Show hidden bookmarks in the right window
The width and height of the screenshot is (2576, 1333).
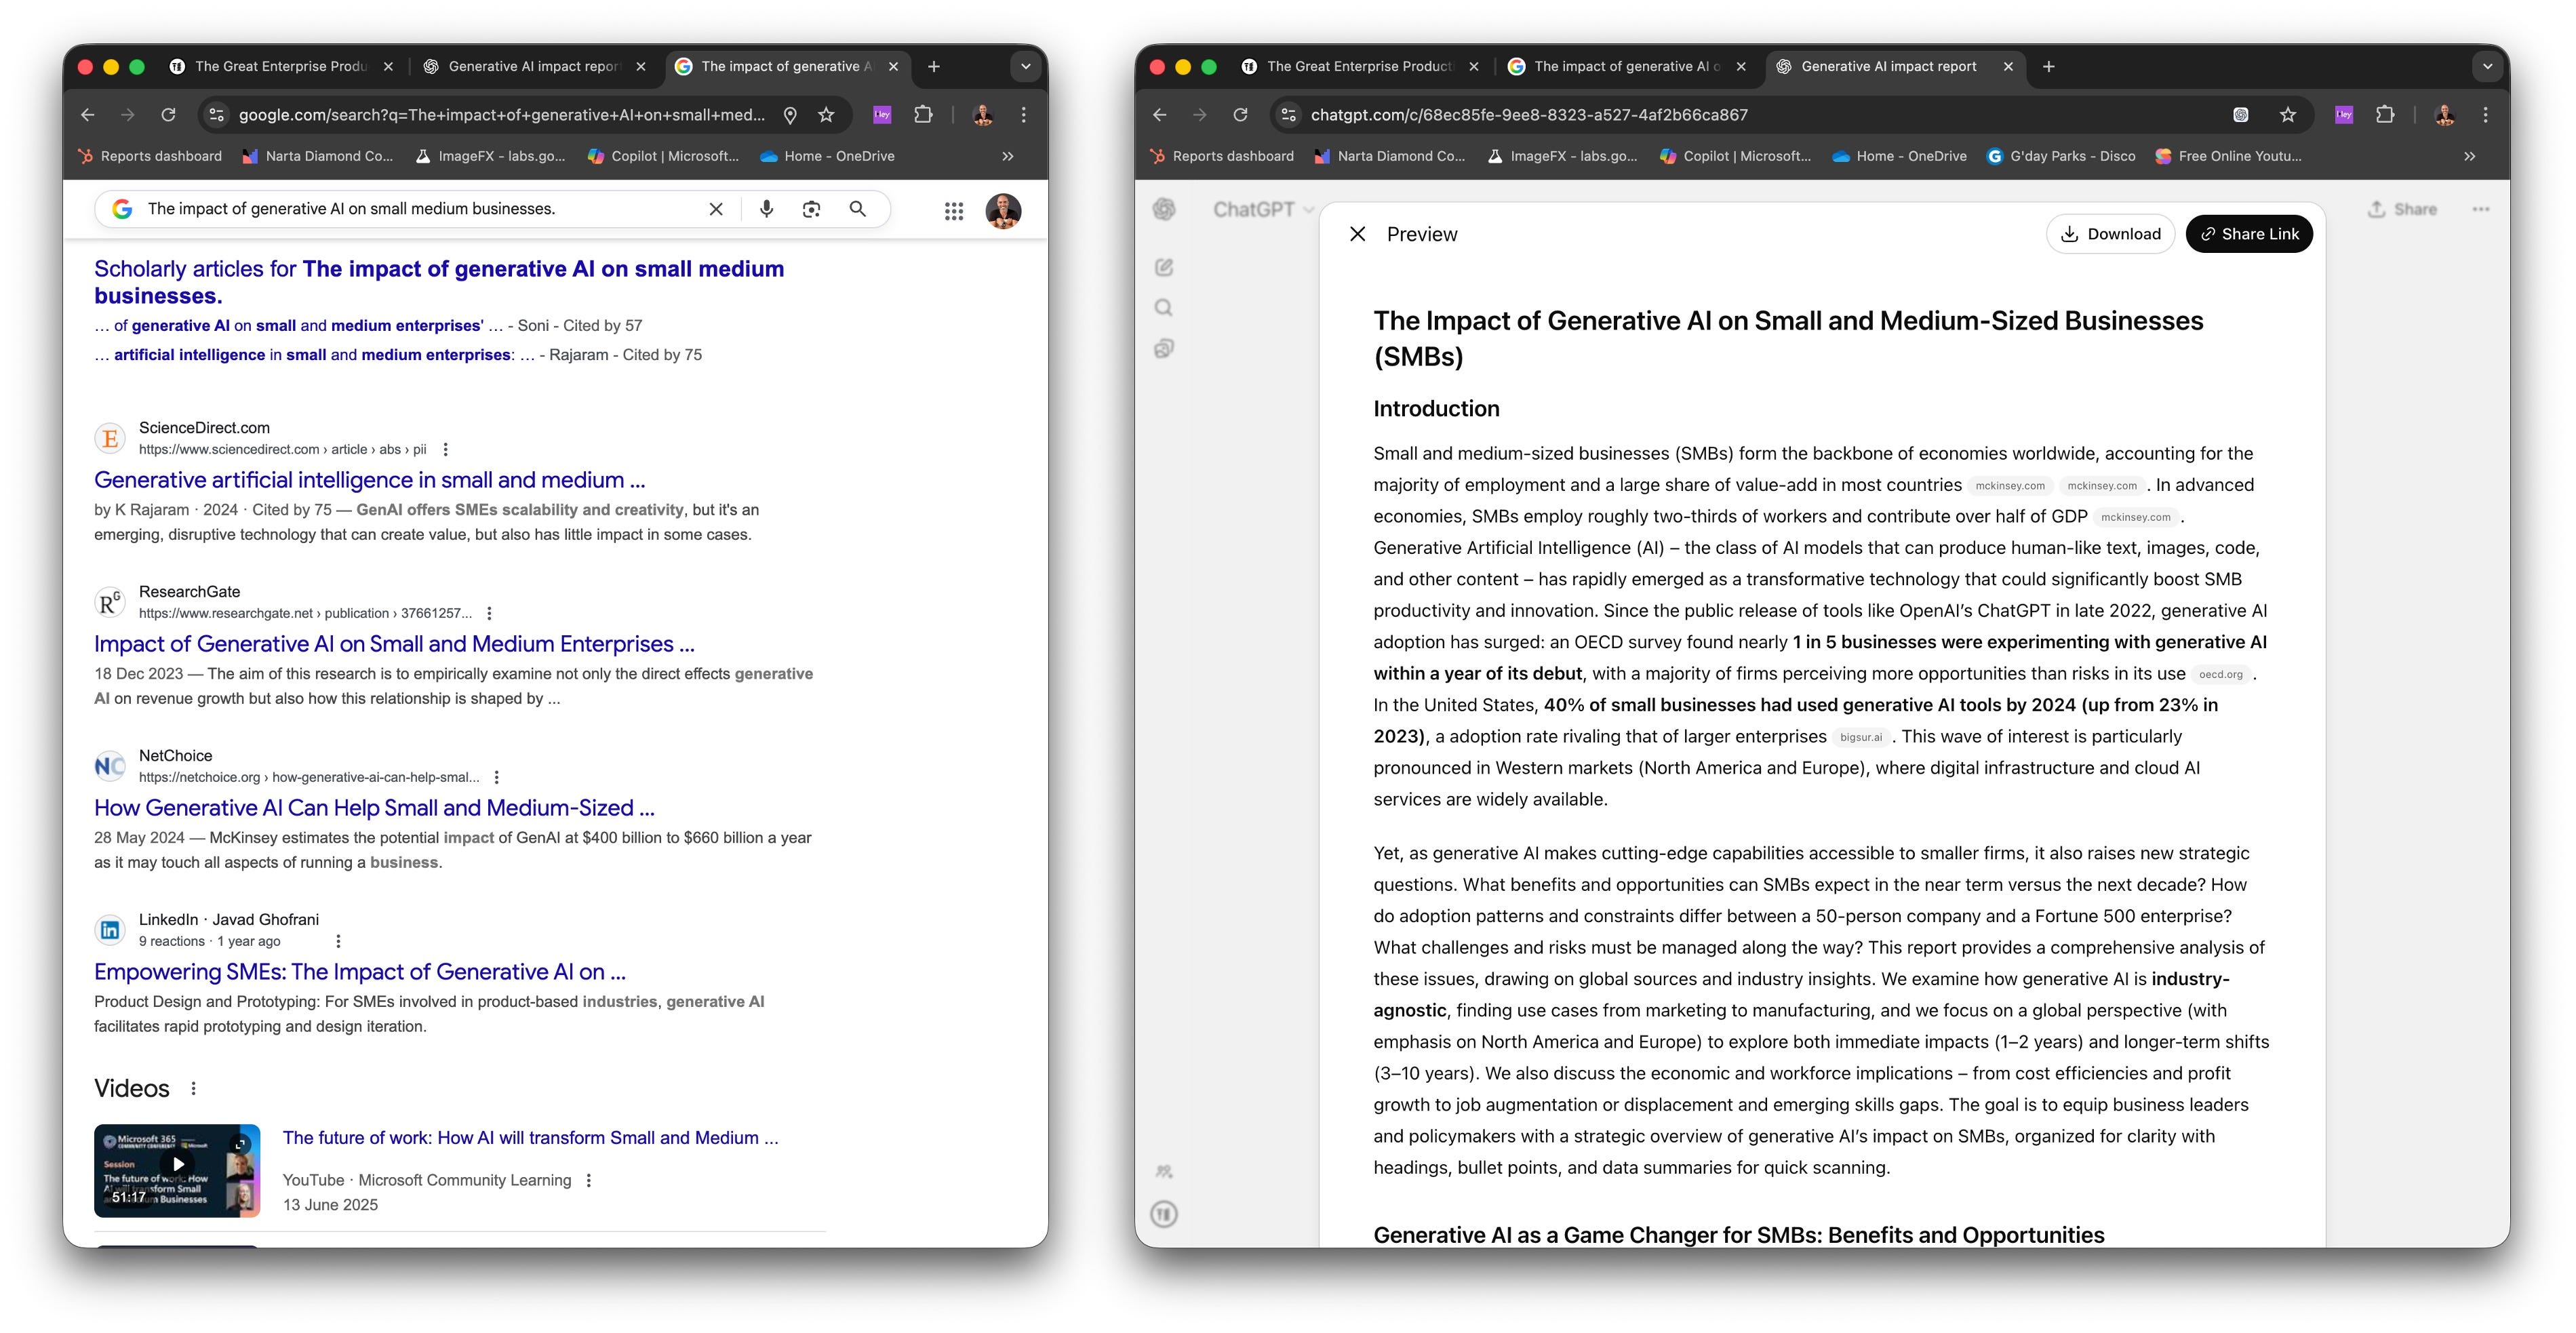pos(2469,156)
